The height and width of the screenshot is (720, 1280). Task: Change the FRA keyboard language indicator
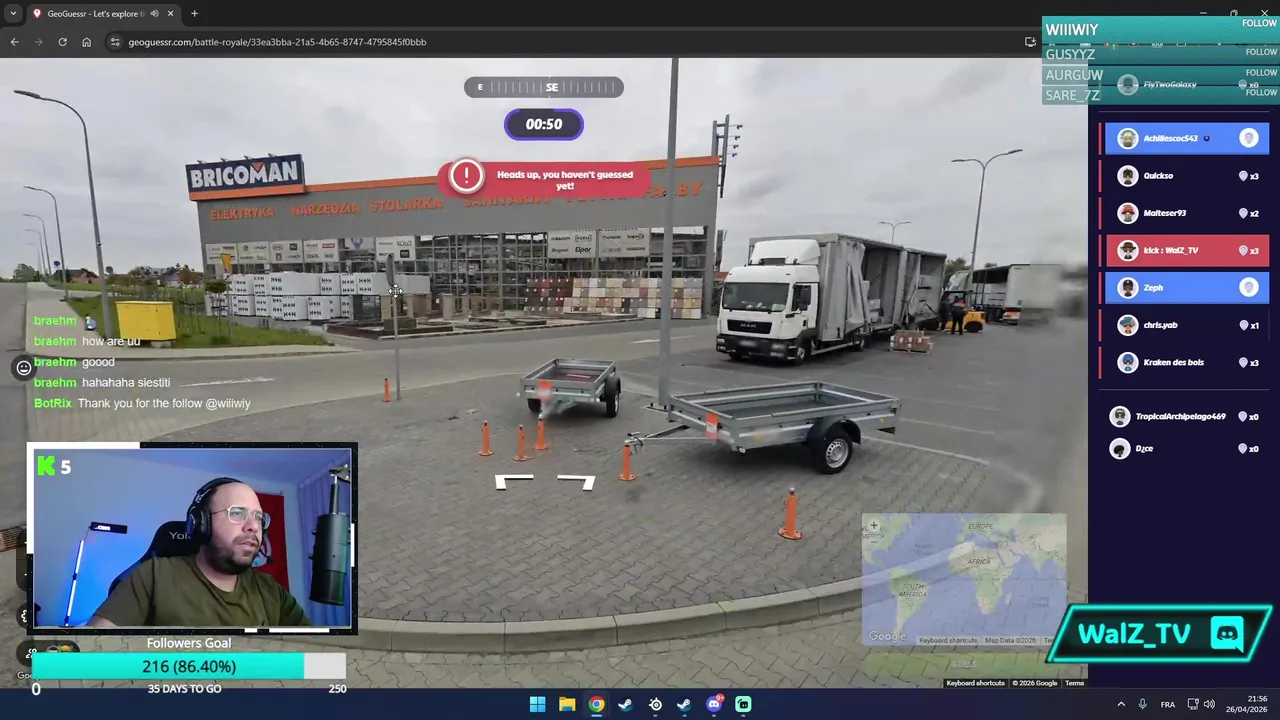tap(1167, 704)
